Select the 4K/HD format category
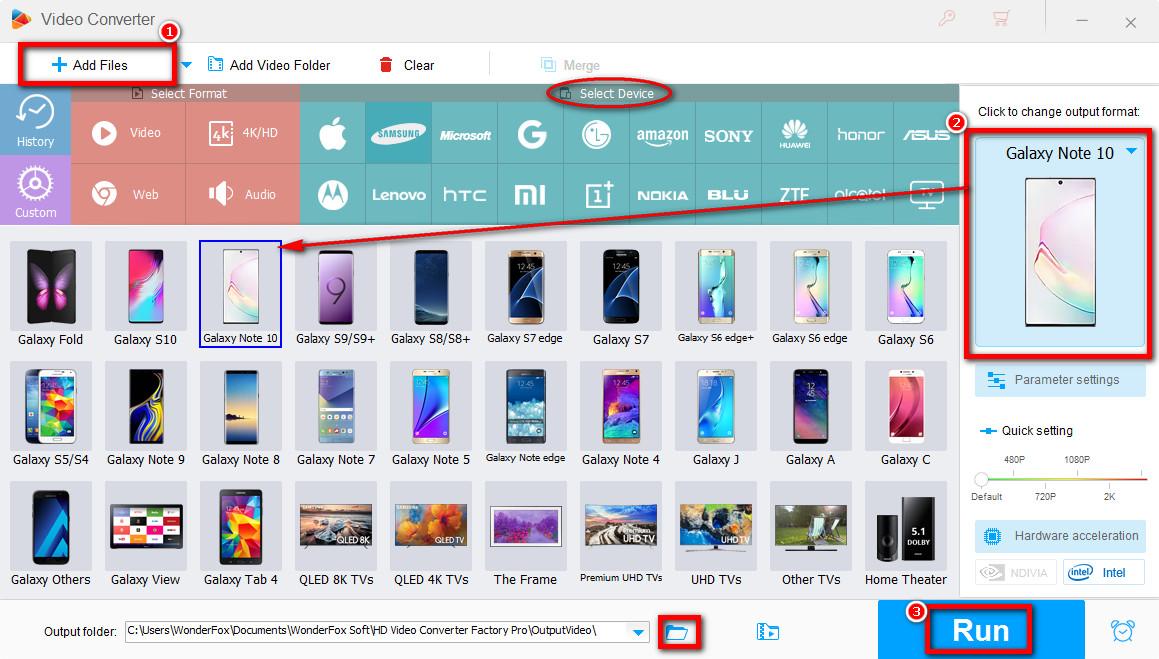This screenshot has width=1159, height=659. point(243,133)
